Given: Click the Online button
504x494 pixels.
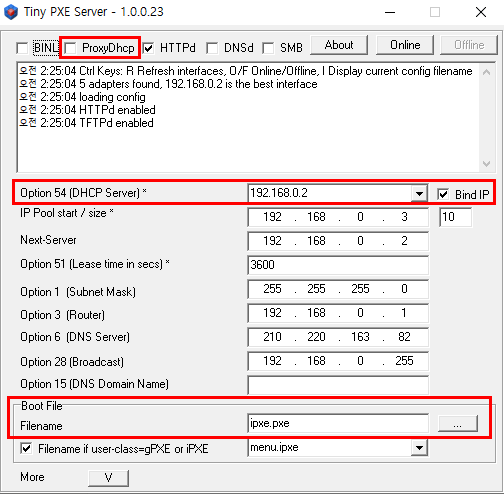Looking at the screenshot, I should [405, 45].
